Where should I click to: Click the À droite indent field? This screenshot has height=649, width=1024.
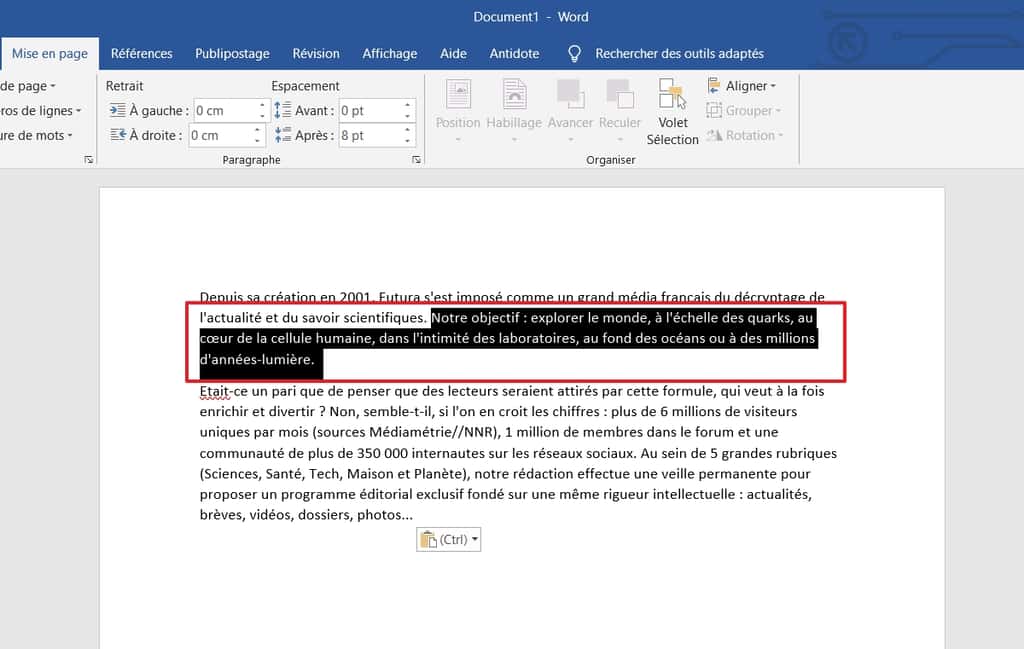pos(226,135)
